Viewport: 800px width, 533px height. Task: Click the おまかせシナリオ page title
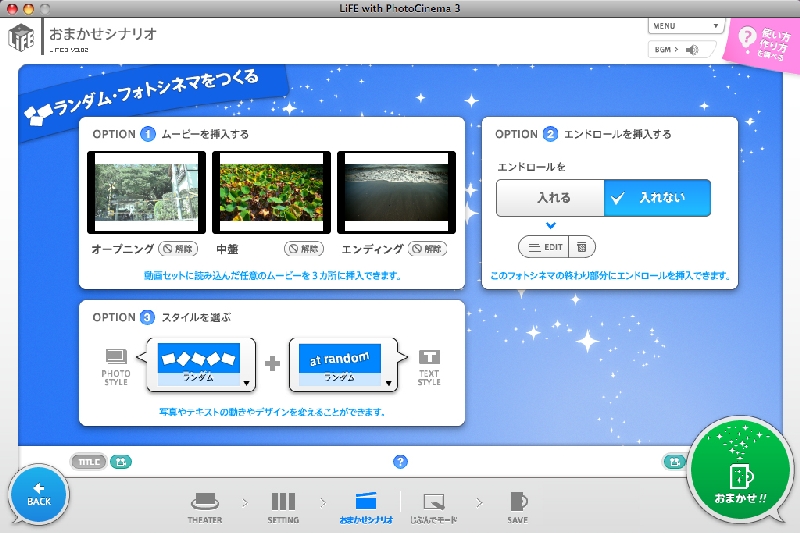coord(103,34)
